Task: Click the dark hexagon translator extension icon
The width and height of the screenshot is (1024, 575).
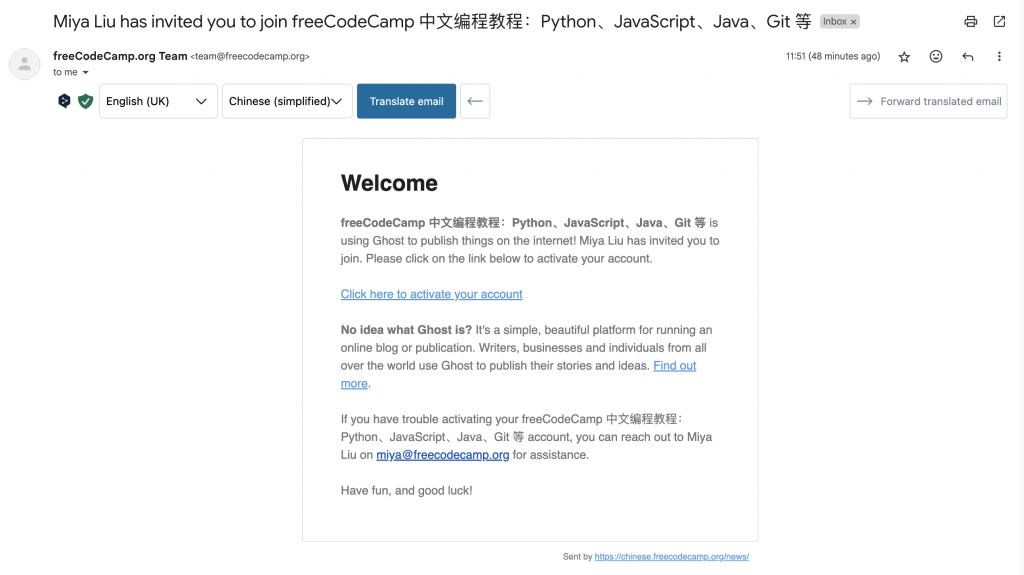Action: pyautogui.click(x=64, y=101)
